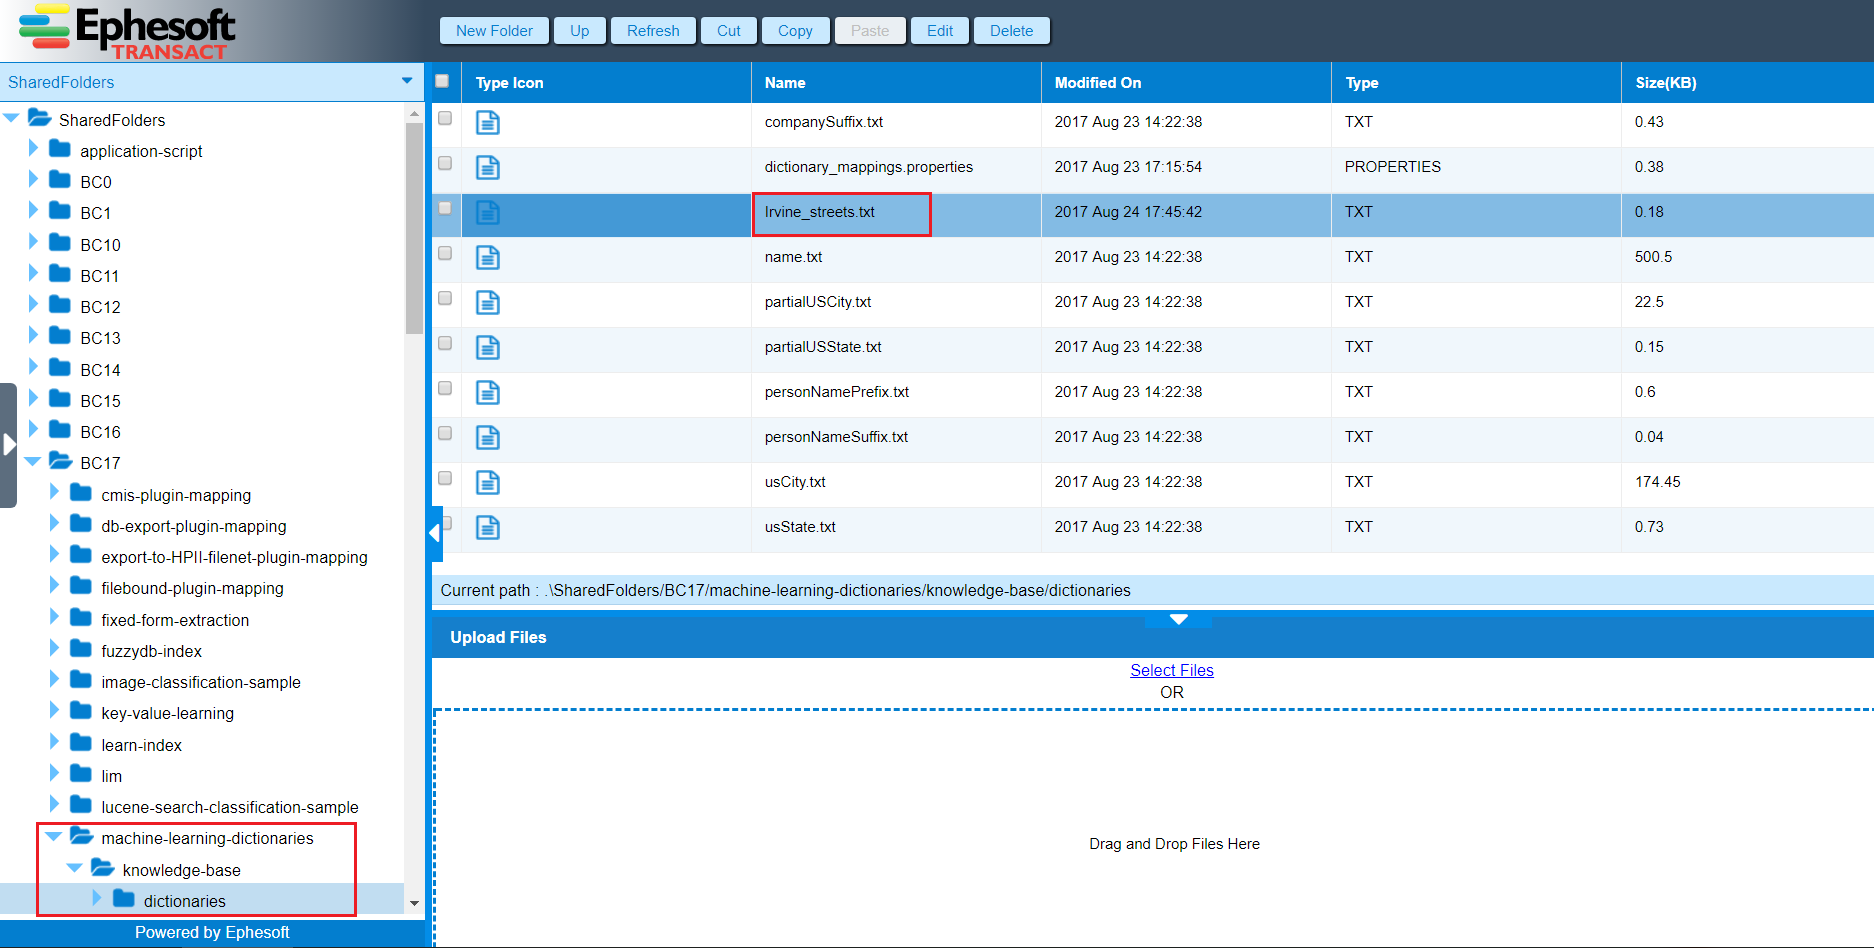Check the box for partialUSCity.txt
Screen dimensions: 1874x948
(x=445, y=298)
